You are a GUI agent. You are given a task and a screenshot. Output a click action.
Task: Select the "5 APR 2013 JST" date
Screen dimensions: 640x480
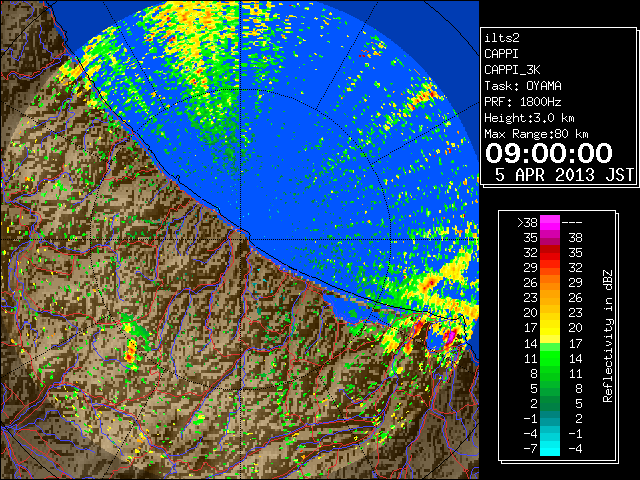564,175
